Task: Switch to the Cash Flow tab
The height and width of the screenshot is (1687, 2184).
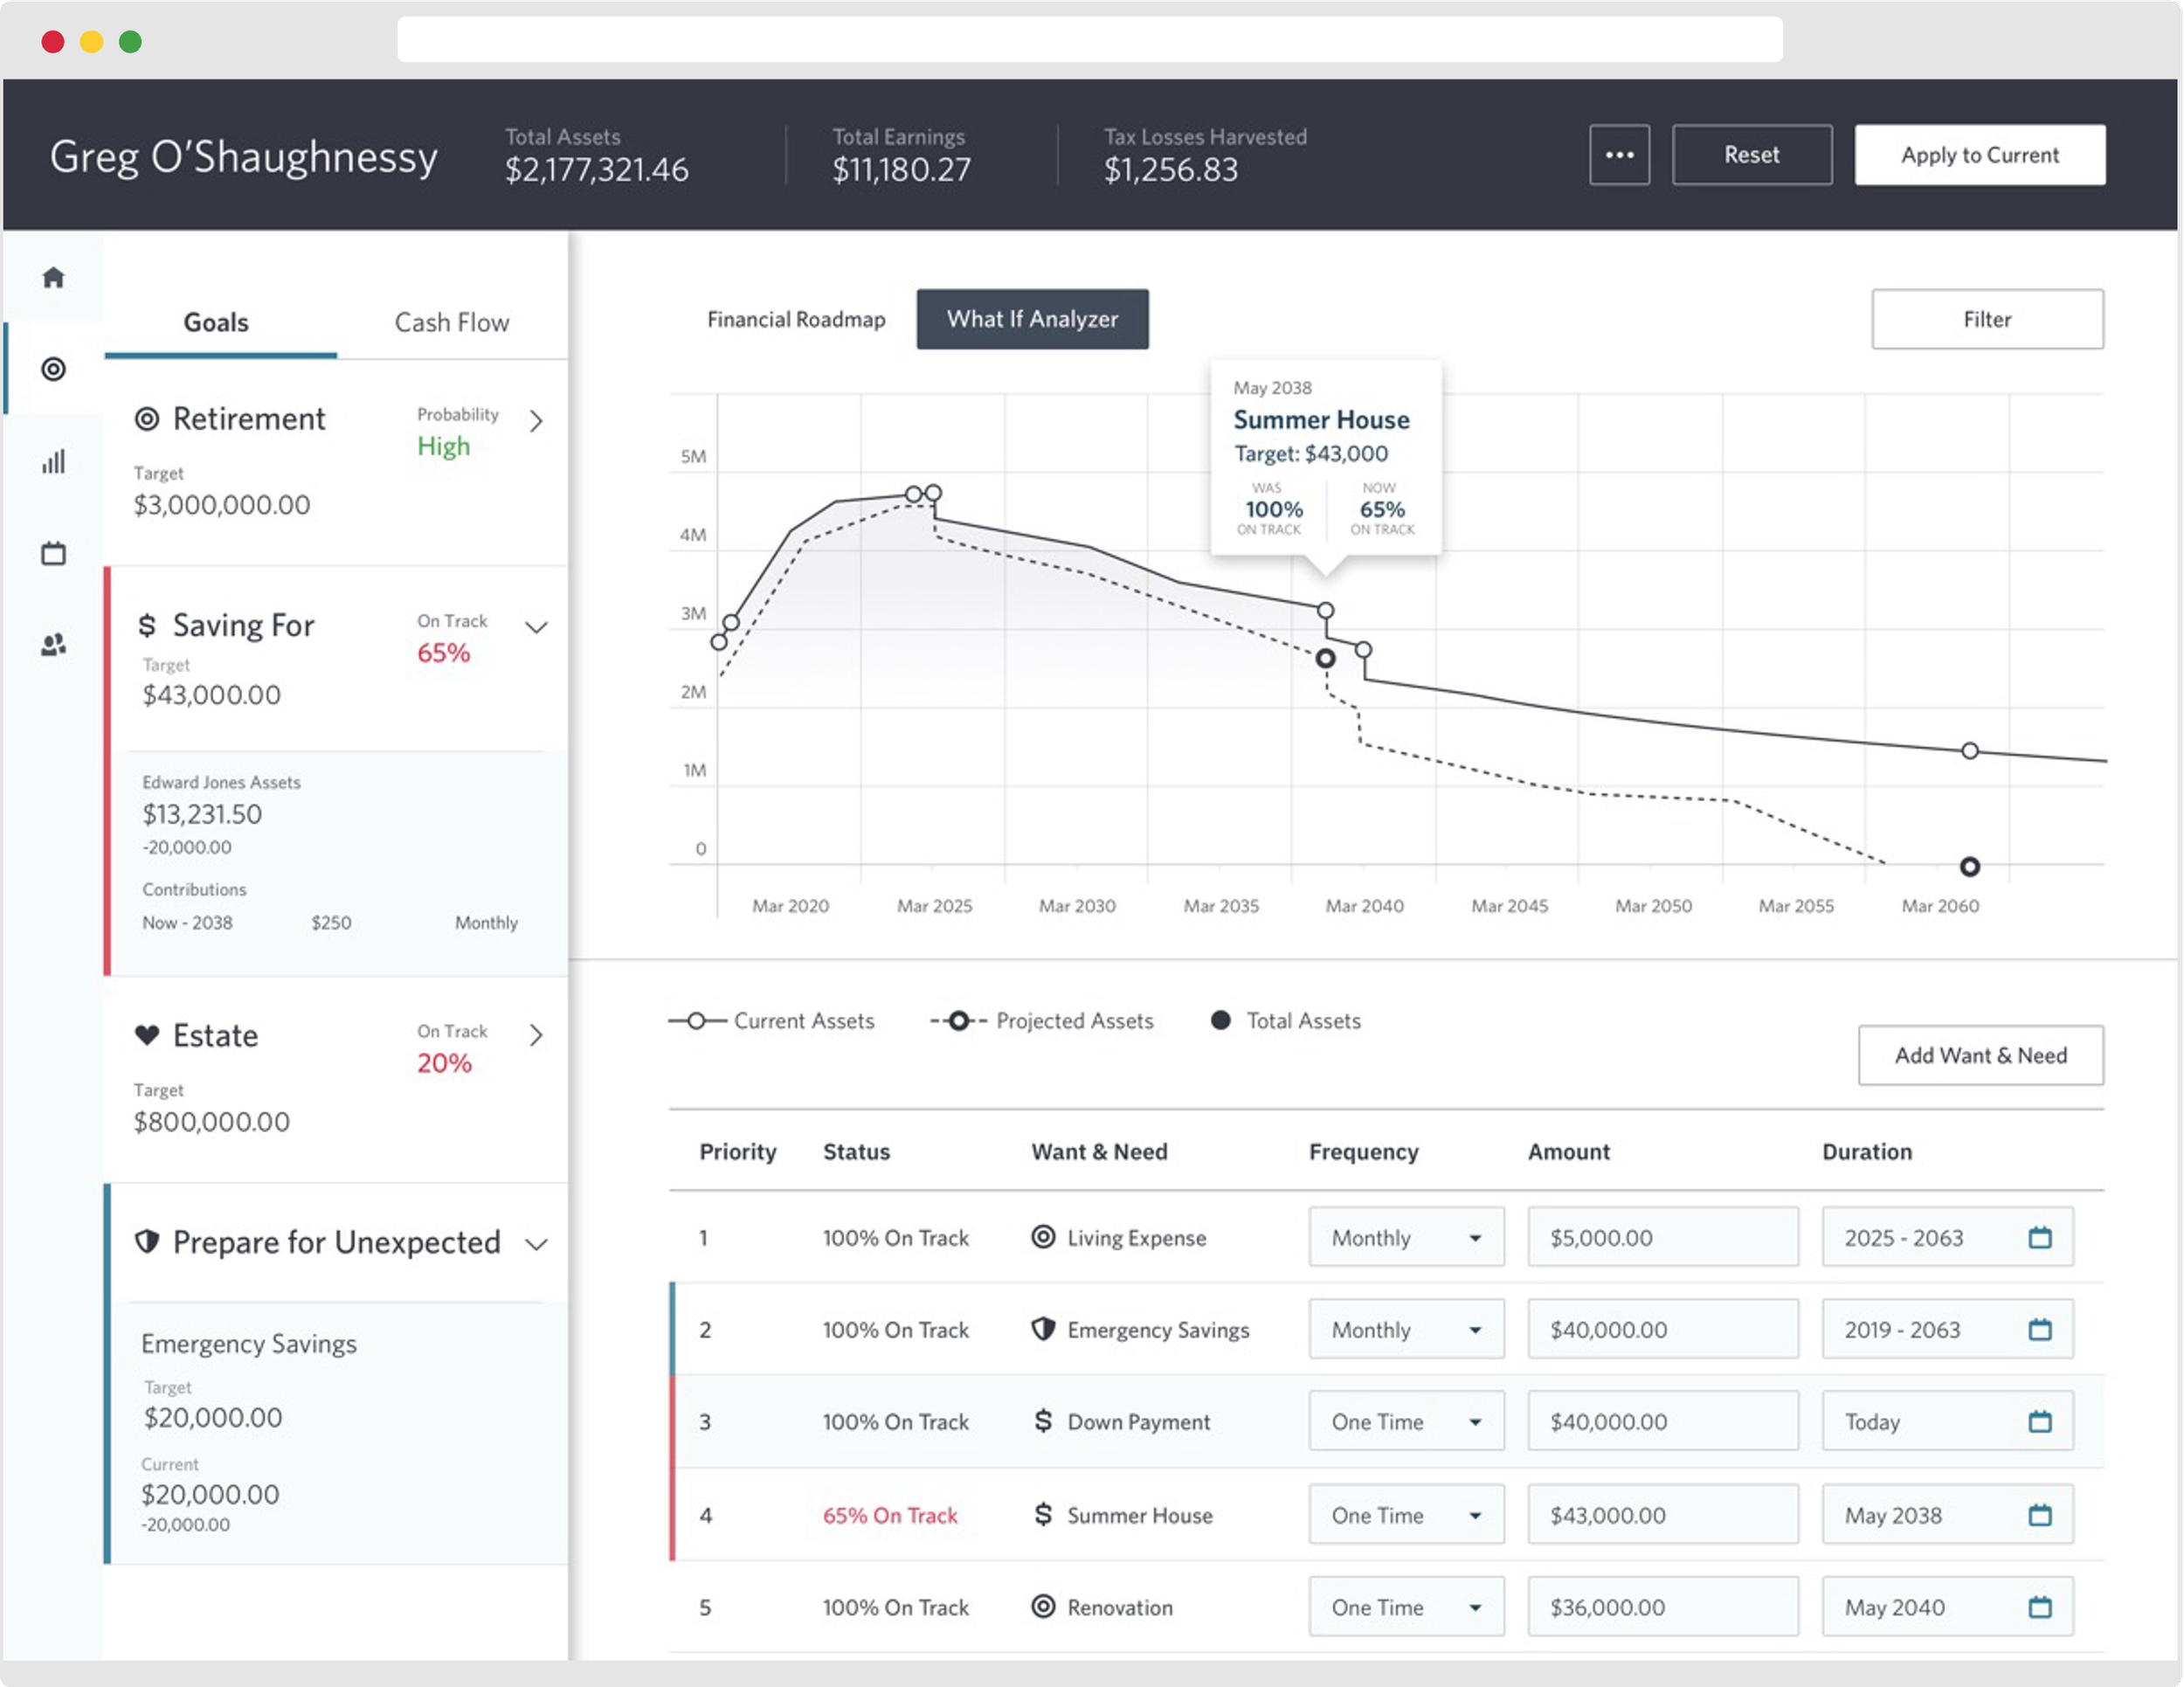Action: coord(451,322)
